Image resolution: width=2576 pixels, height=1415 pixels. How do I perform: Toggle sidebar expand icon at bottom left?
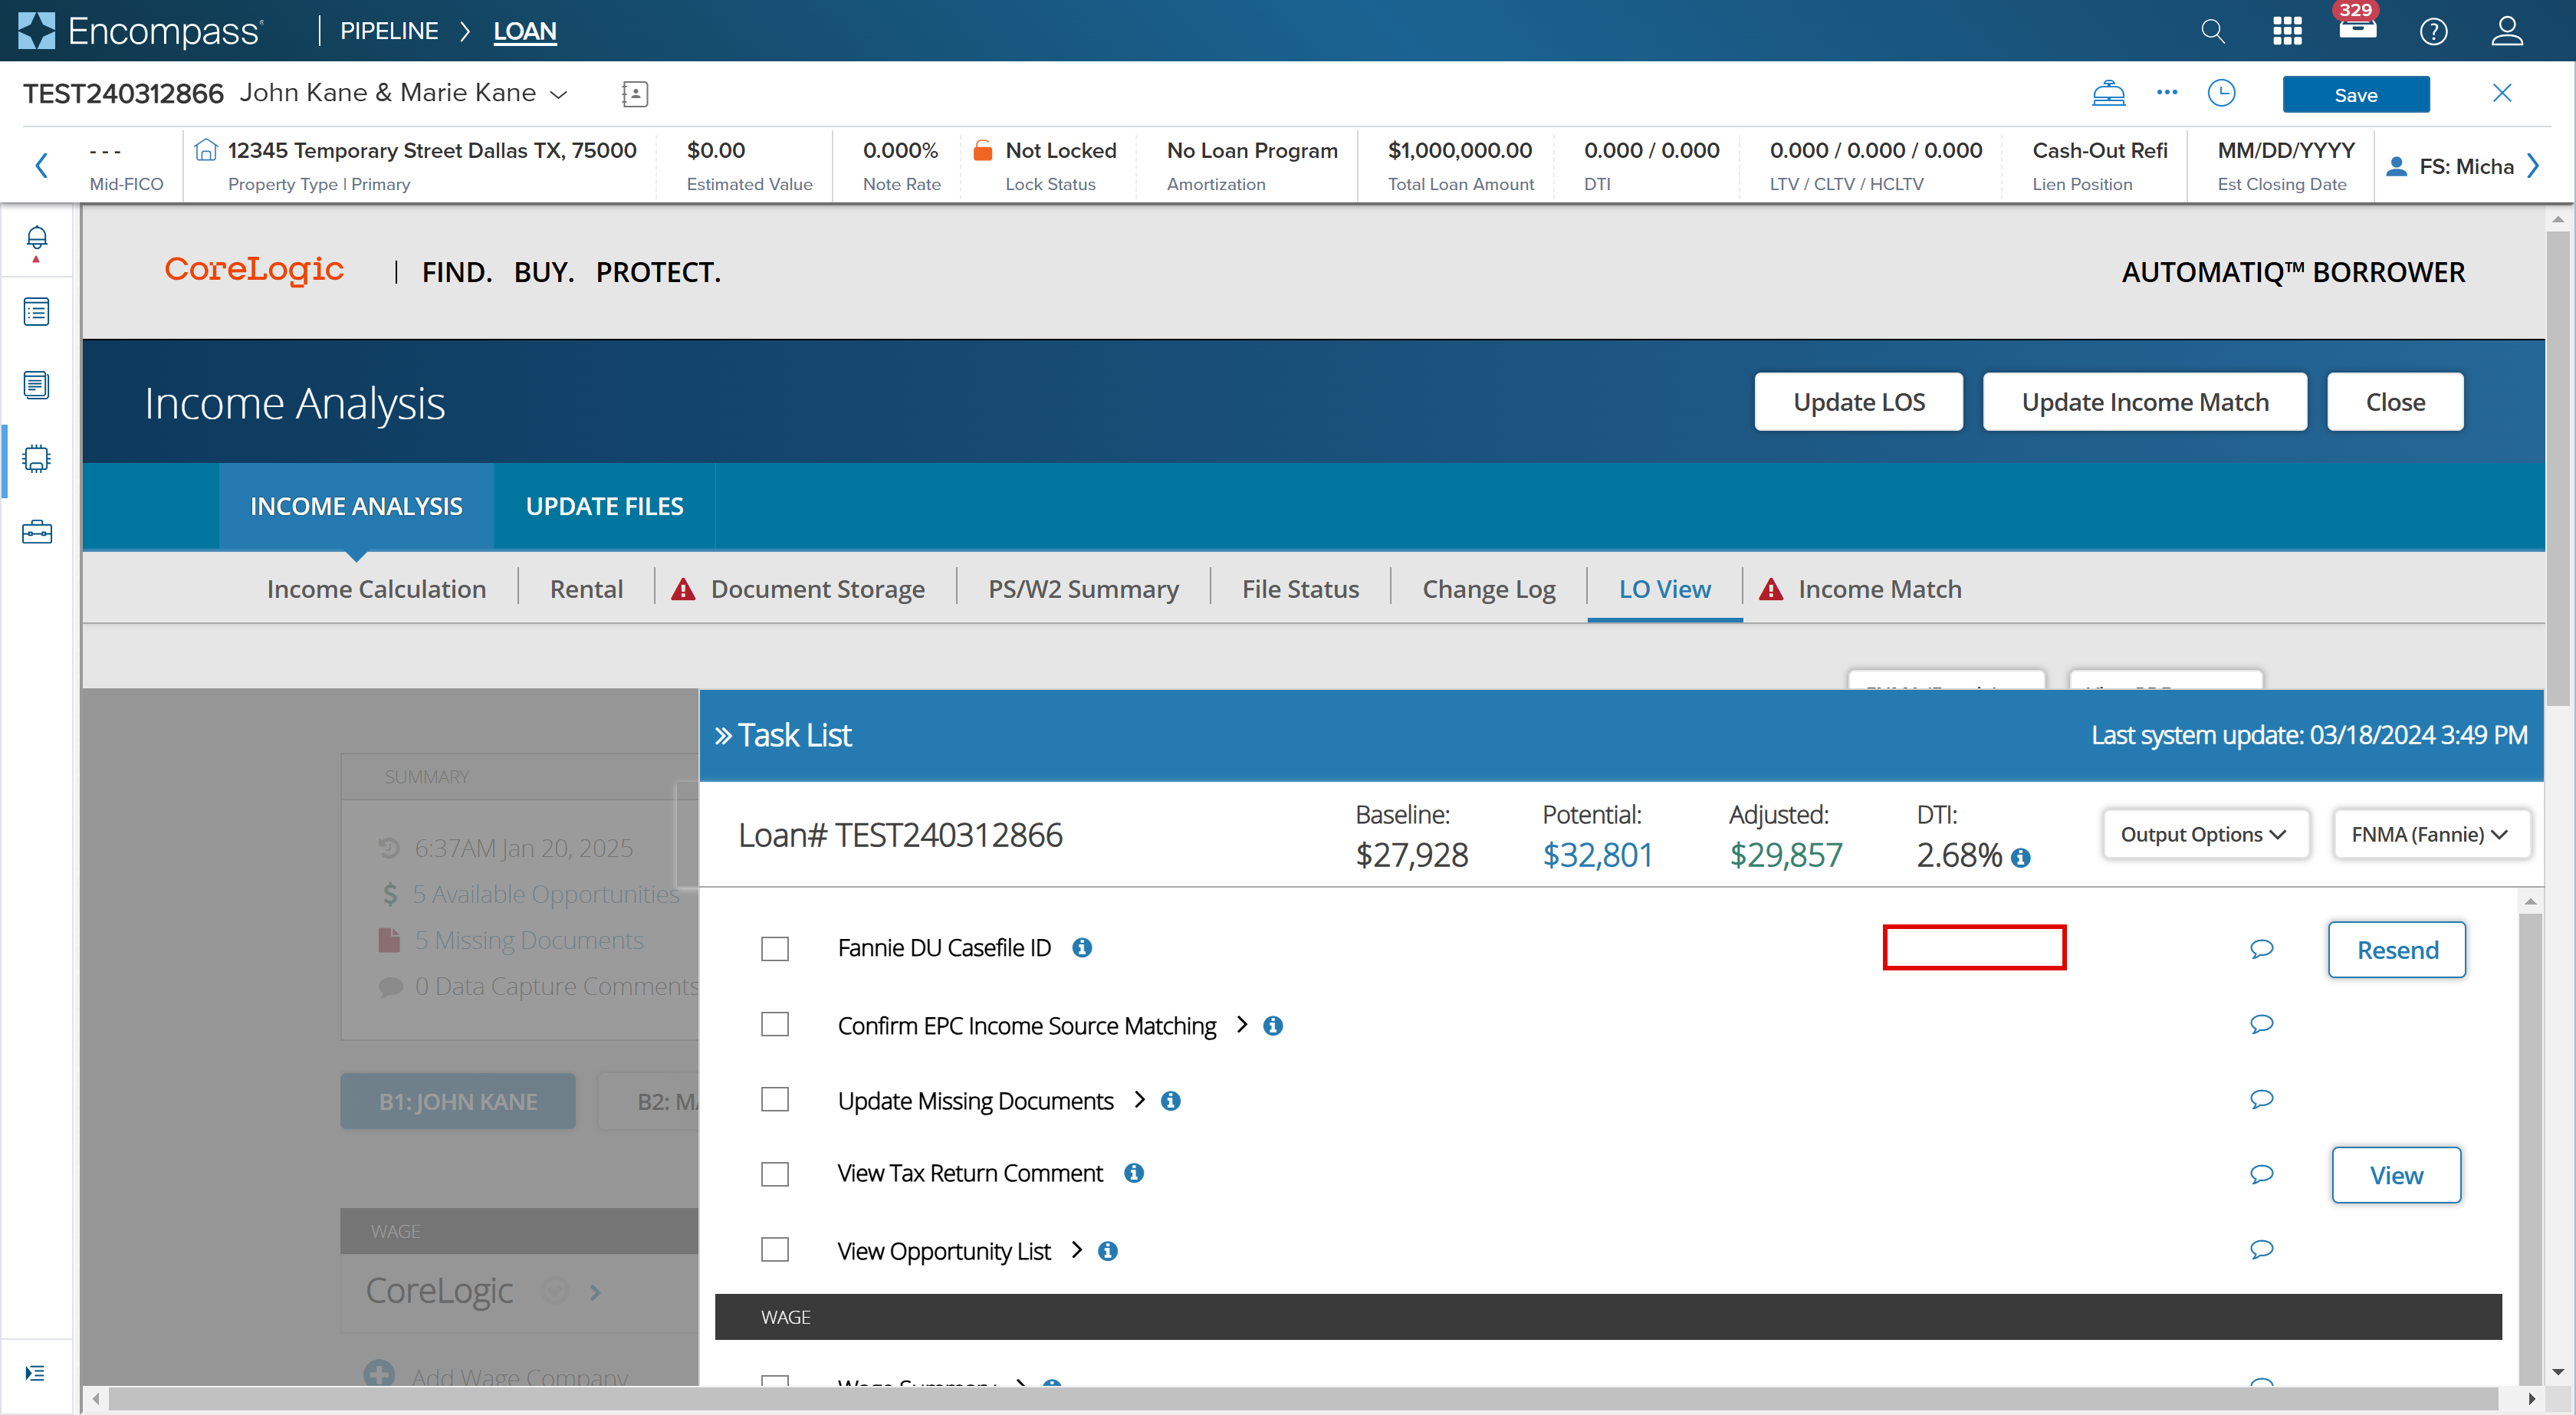[35, 1373]
